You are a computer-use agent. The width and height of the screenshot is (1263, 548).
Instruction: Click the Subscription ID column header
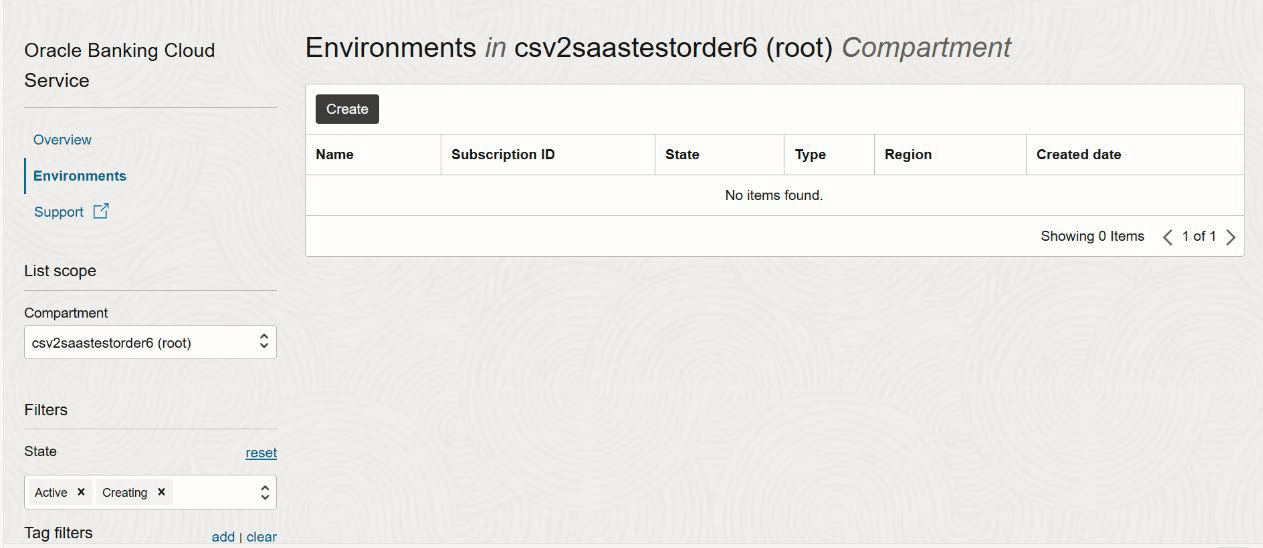pos(503,155)
